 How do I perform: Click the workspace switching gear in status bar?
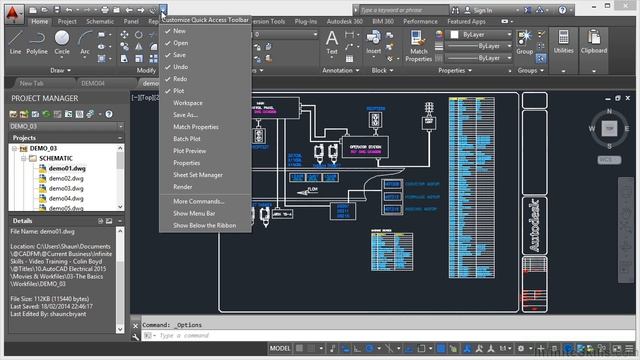pos(521,349)
